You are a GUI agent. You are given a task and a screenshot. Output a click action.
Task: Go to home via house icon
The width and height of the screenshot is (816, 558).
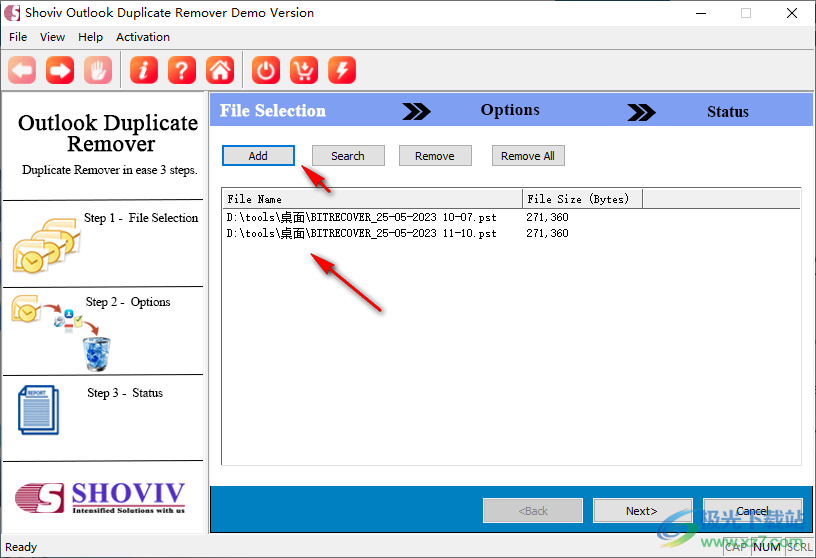[220, 70]
